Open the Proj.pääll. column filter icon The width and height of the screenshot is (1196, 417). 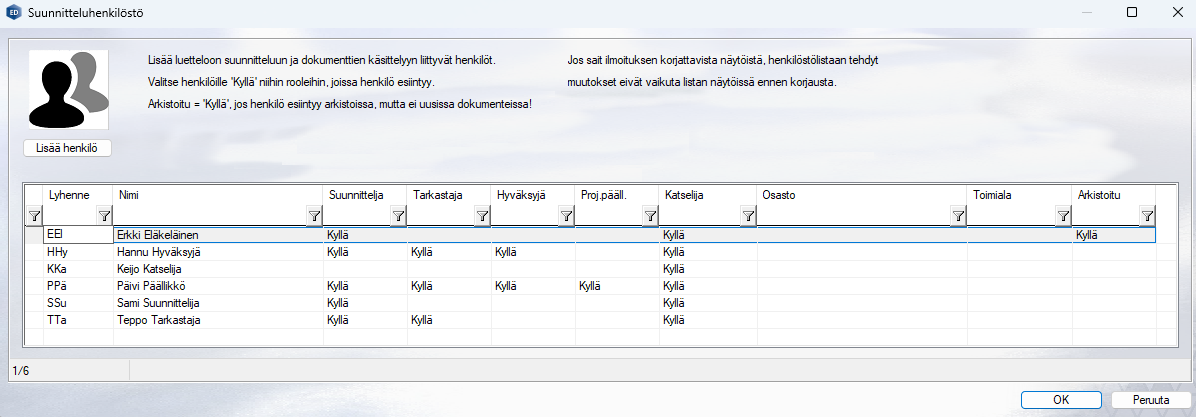[650, 215]
